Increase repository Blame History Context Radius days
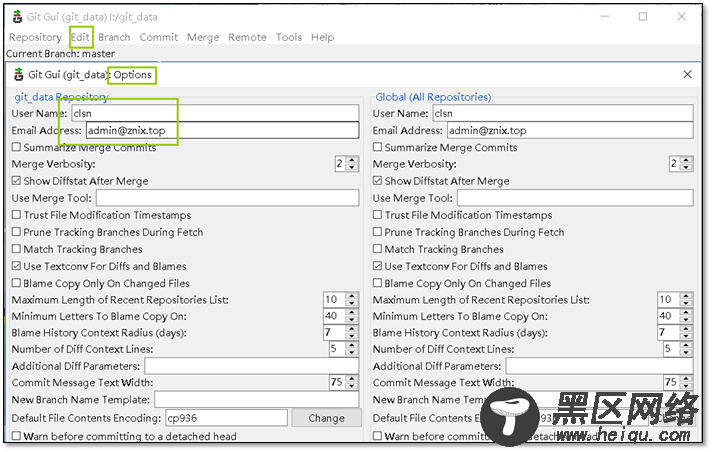The image size is (712, 452). [352, 329]
